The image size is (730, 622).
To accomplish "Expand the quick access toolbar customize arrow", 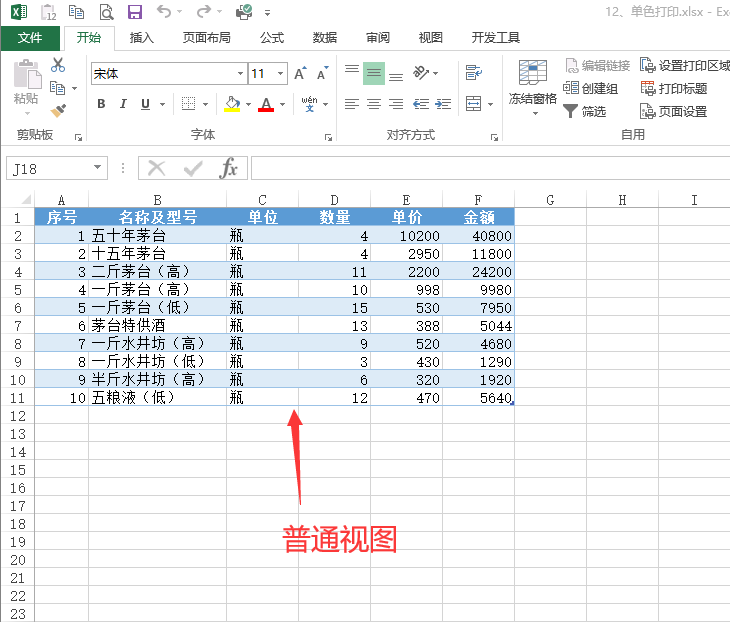I will pyautogui.click(x=267, y=13).
